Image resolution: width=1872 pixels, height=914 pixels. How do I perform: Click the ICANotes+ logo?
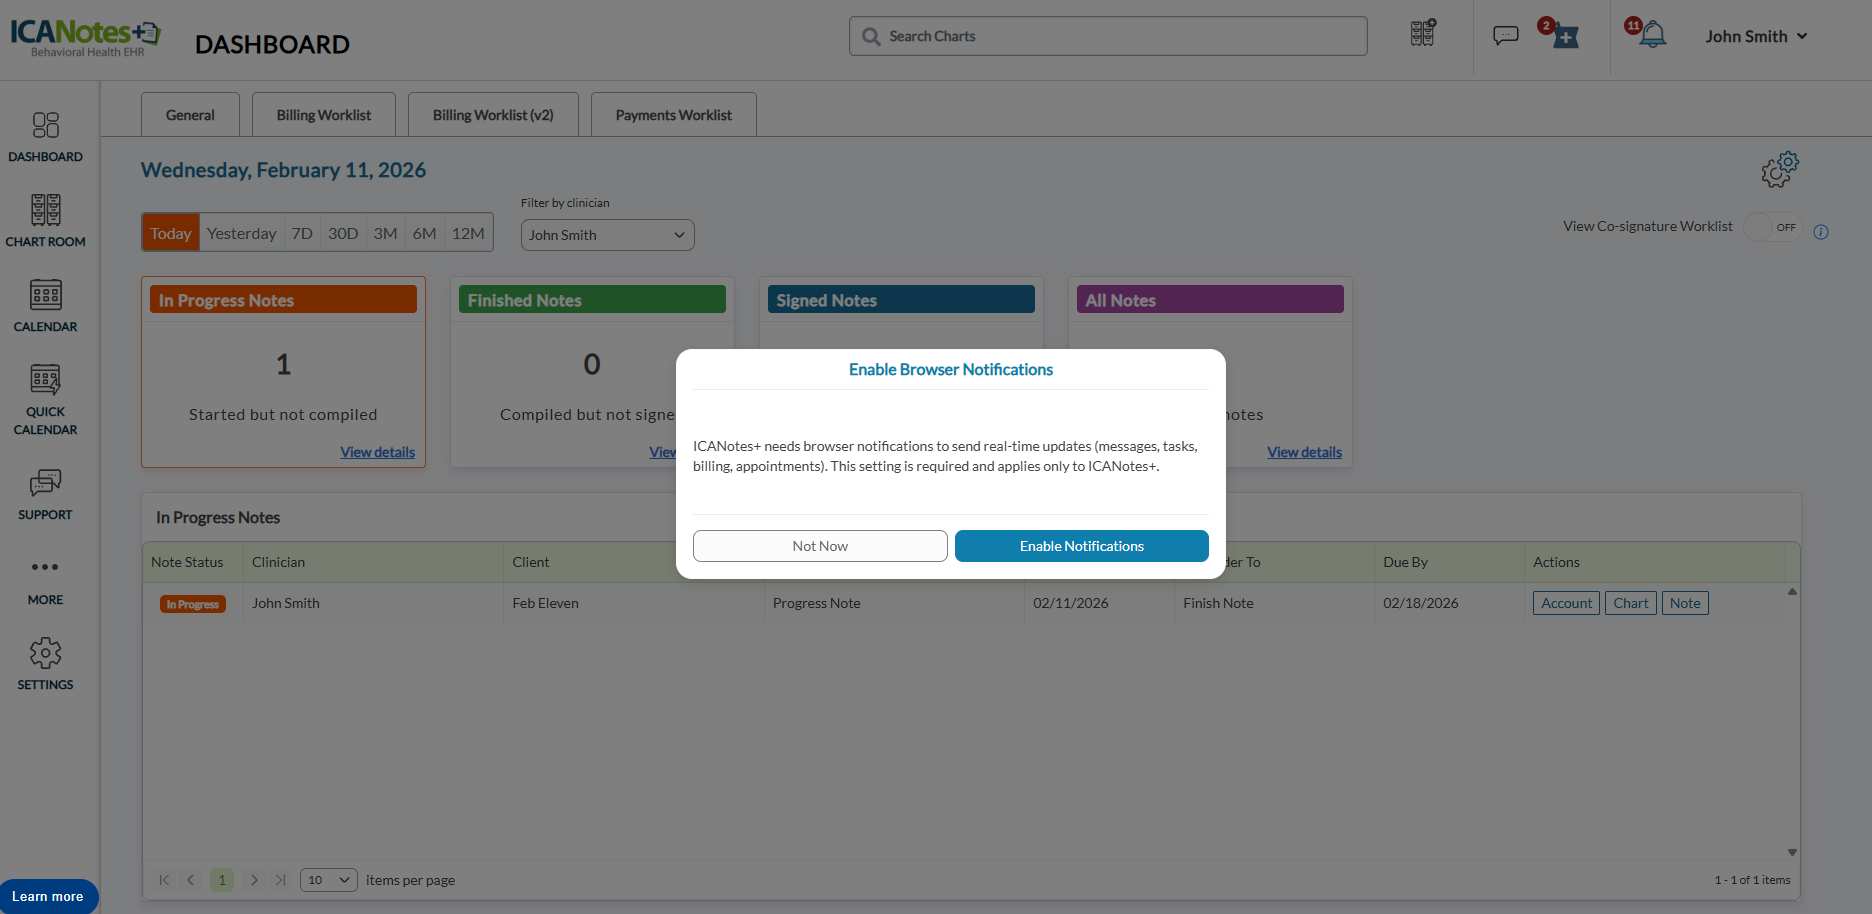pos(85,38)
